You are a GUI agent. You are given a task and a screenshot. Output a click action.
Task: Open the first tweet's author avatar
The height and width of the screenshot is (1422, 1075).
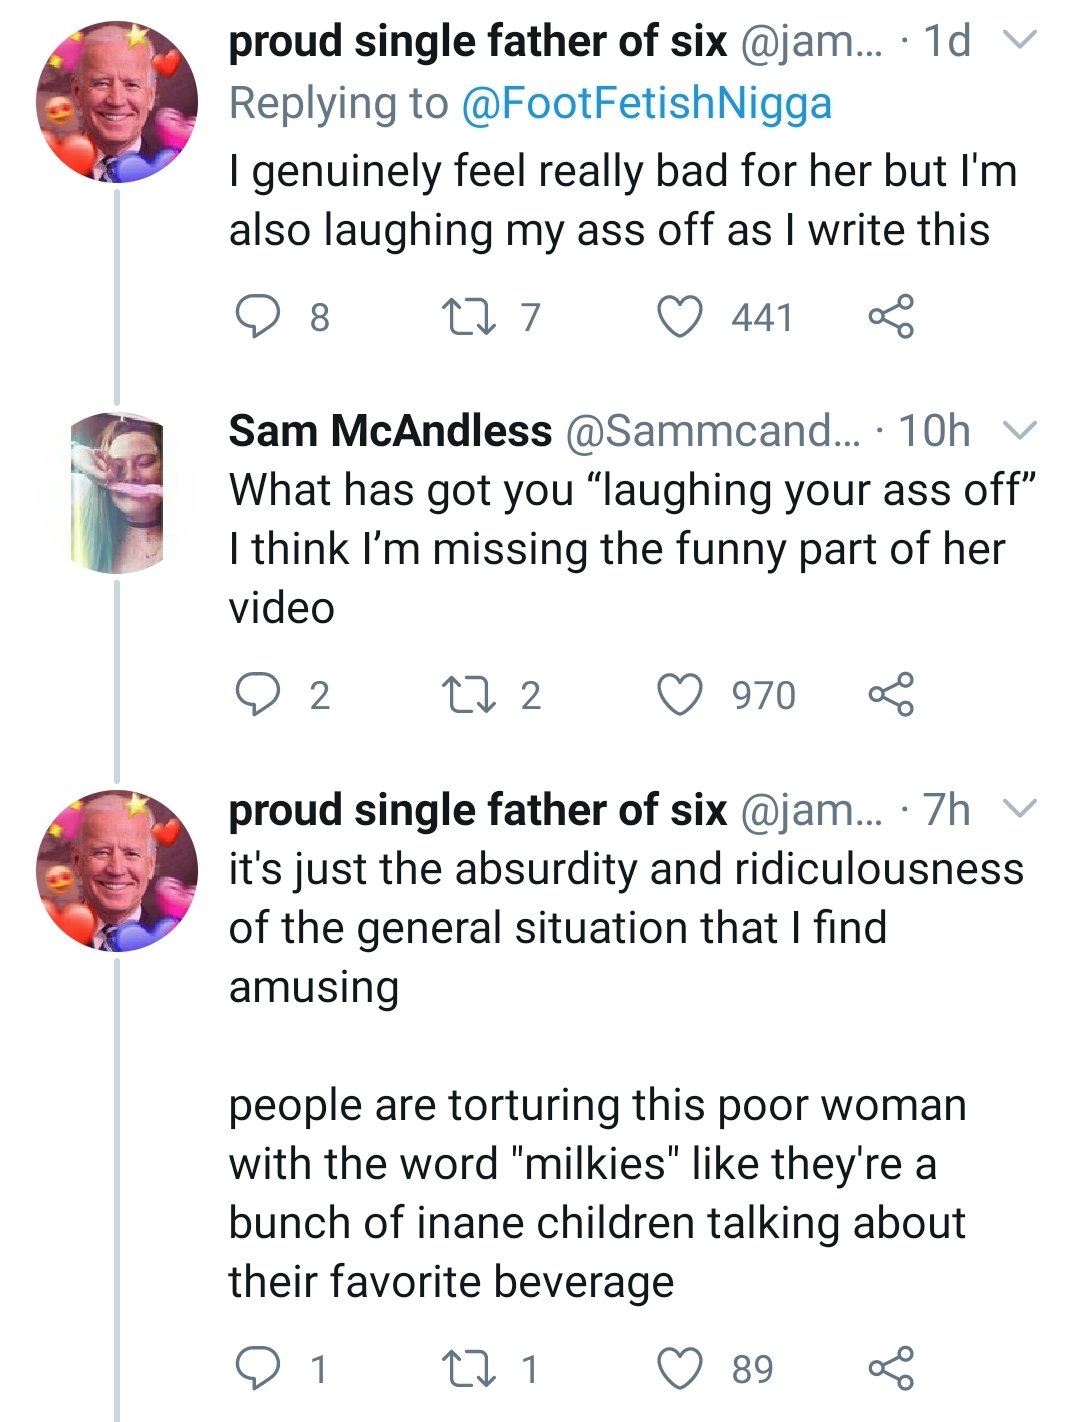tap(117, 103)
